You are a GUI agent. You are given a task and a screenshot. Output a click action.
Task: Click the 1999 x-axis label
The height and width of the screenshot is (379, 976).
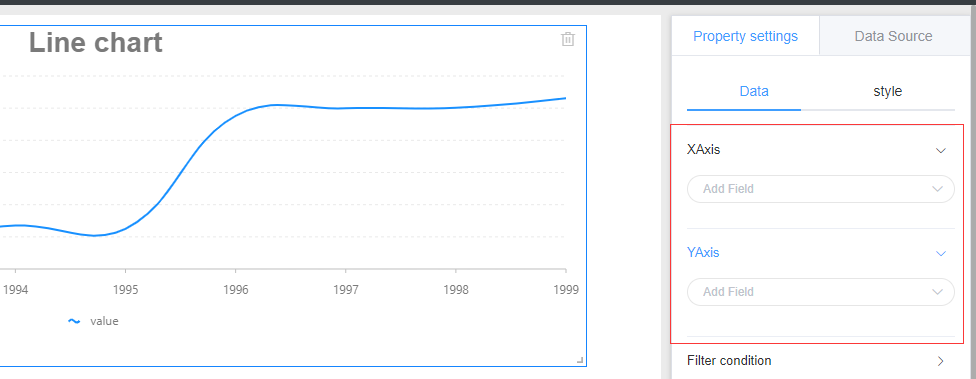pyautogui.click(x=566, y=290)
